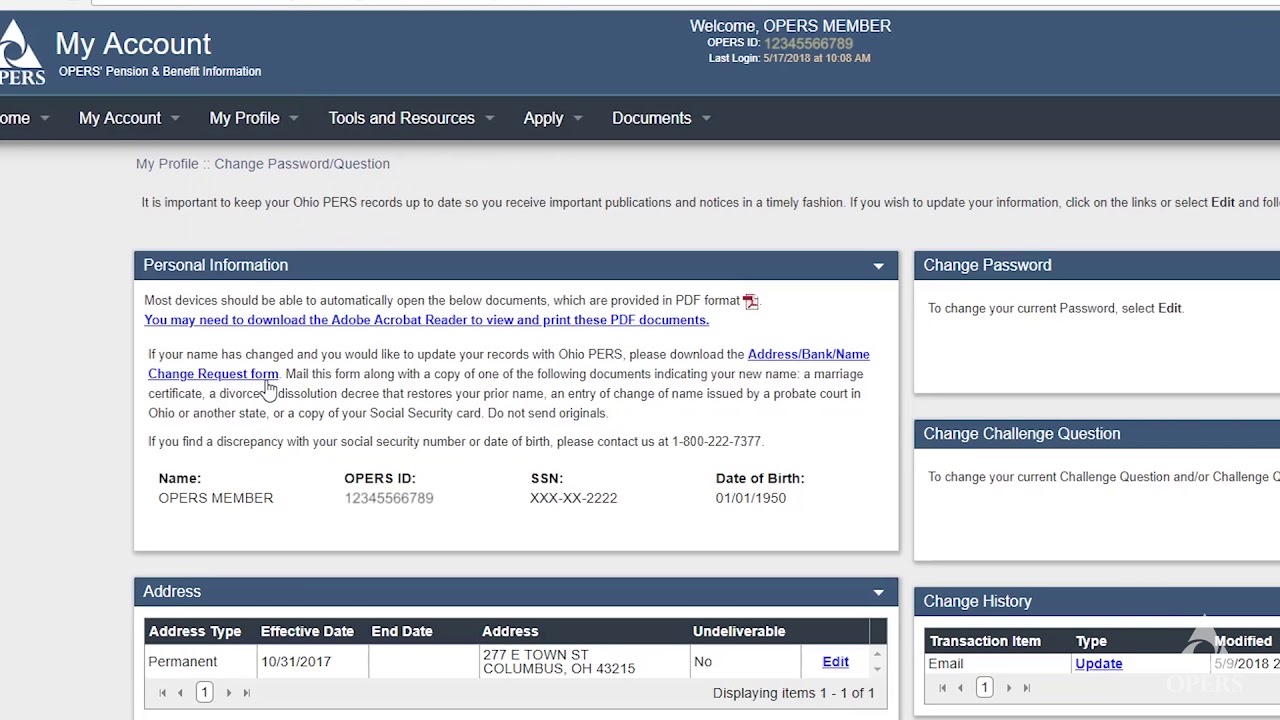Select page 1 in Change History pager

[x=984, y=687]
